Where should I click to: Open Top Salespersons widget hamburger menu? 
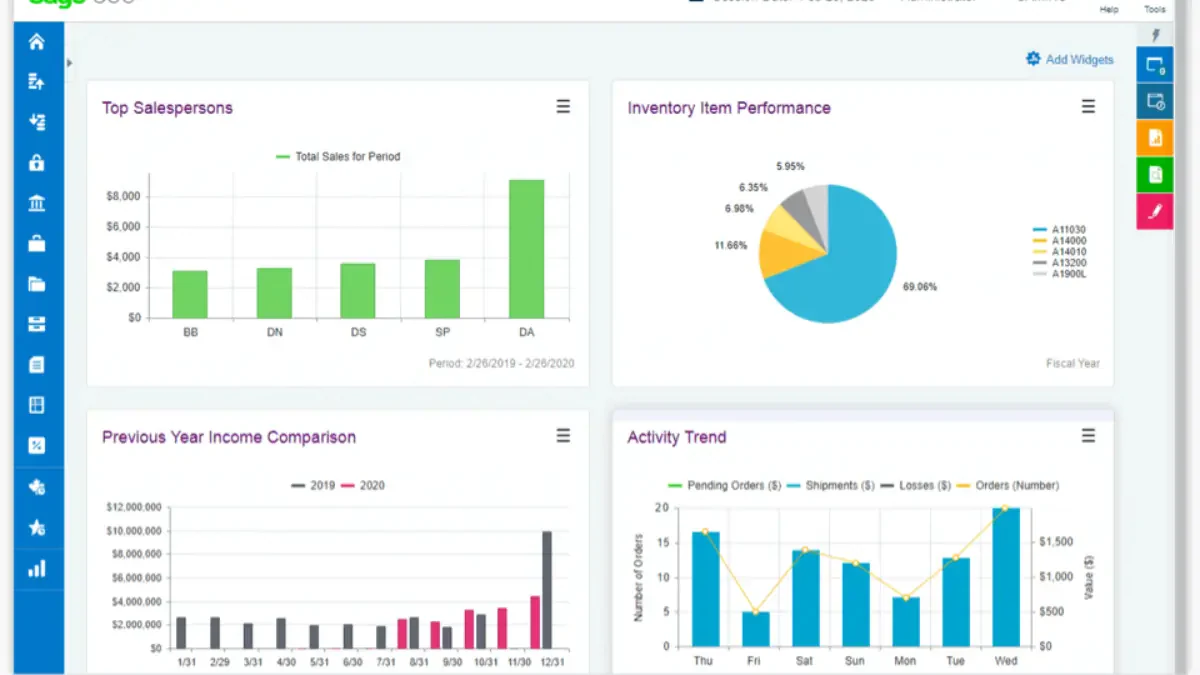click(563, 106)
